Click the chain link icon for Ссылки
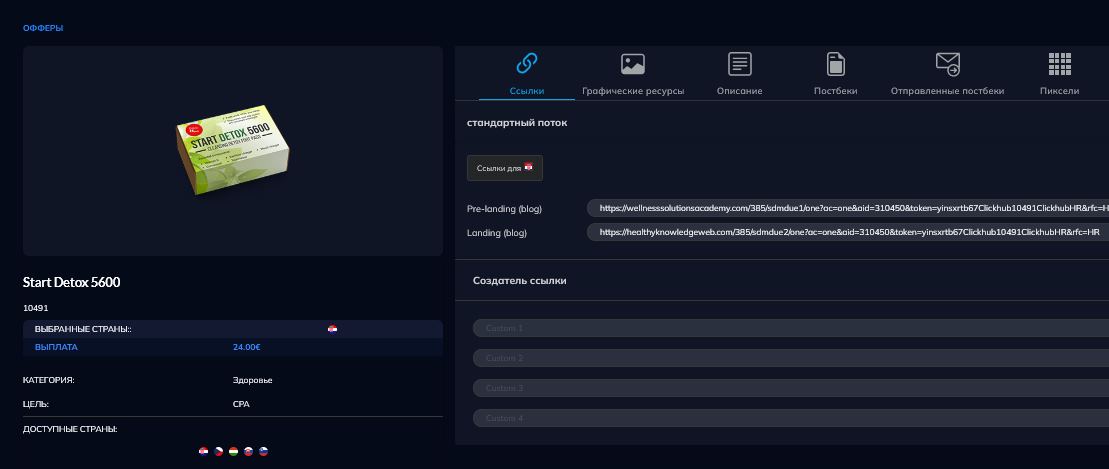 (x=526, y=64)
